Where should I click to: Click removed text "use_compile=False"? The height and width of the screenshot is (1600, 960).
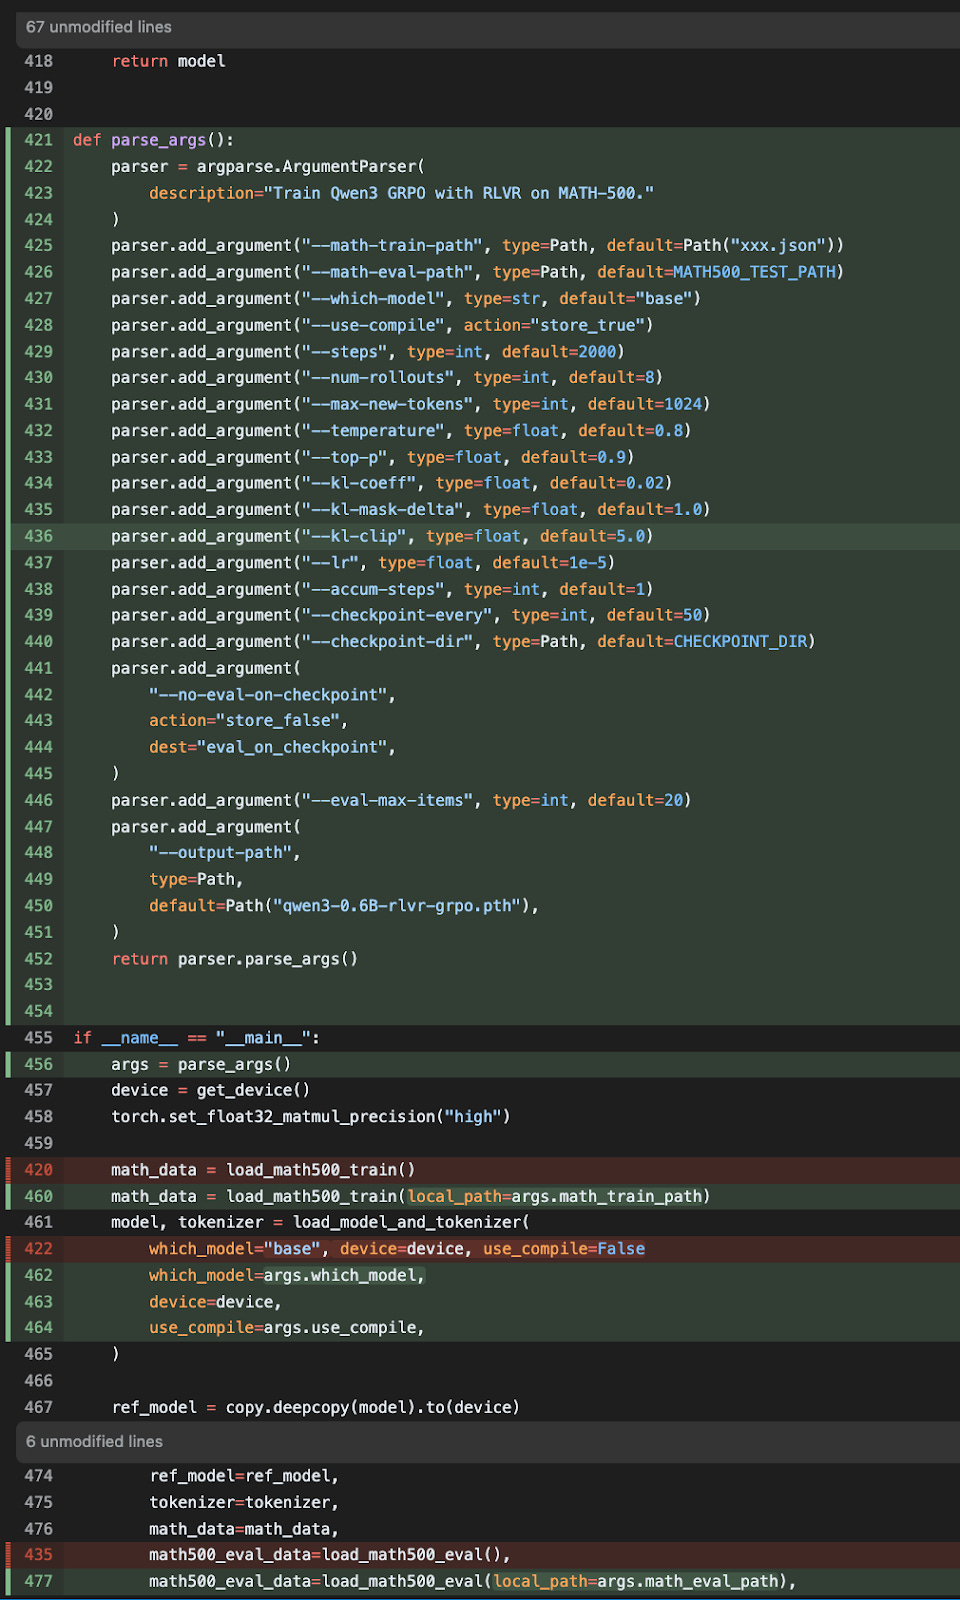(564, 1248)
